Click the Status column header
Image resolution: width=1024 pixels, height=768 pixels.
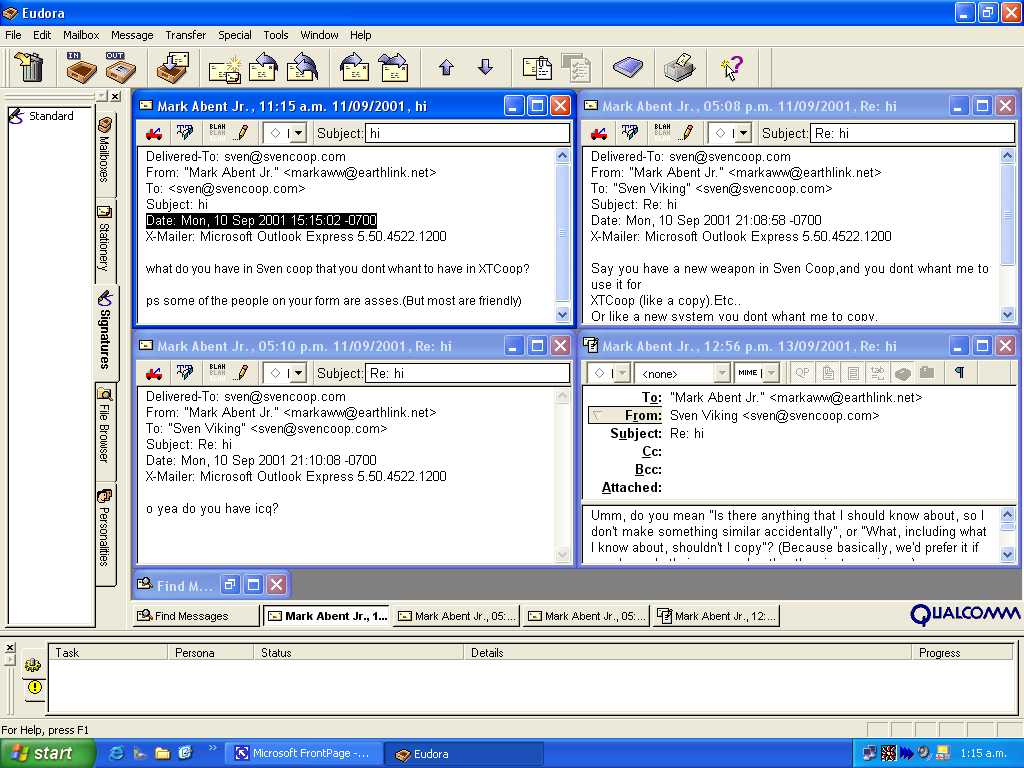point(359,652)
